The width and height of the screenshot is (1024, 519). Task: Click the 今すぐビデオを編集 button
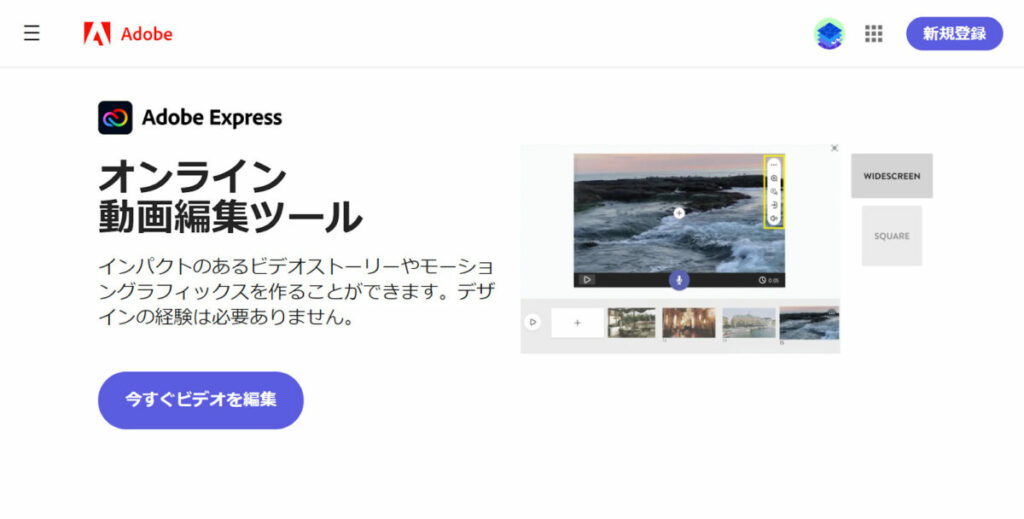(x=200, y=400)
